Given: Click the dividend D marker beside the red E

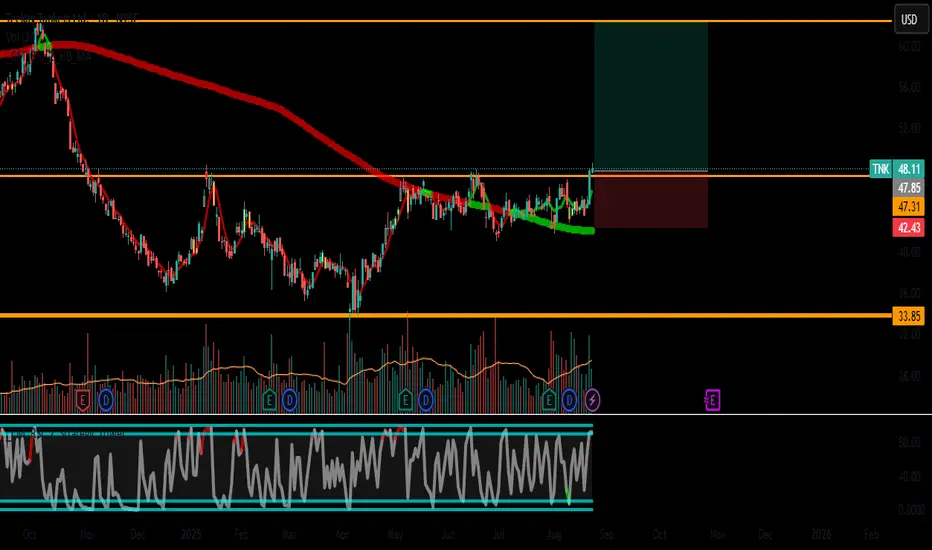Looking at the screenshot, I should 106,400.
